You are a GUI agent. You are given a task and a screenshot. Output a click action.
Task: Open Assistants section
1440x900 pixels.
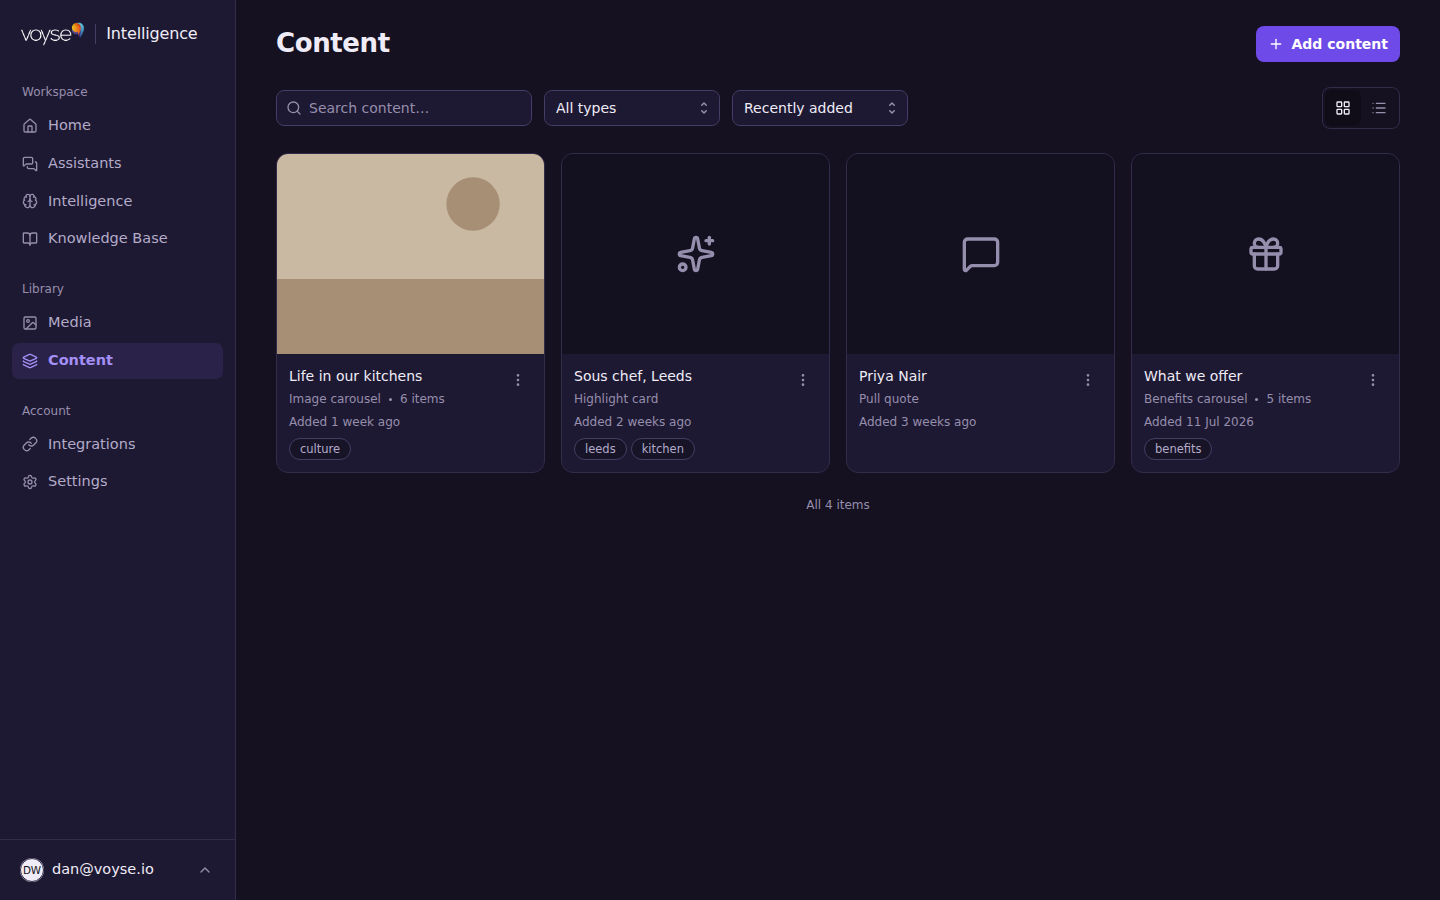tap(117, 164)
